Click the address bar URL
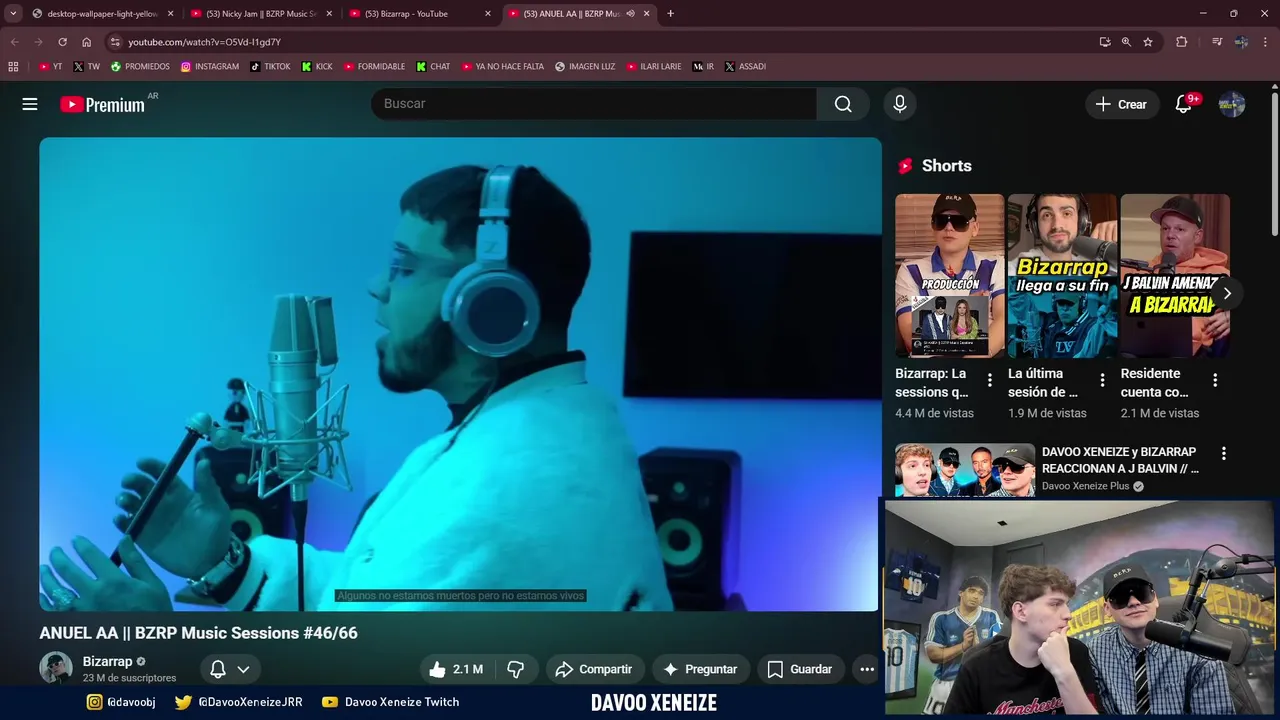 204,42
